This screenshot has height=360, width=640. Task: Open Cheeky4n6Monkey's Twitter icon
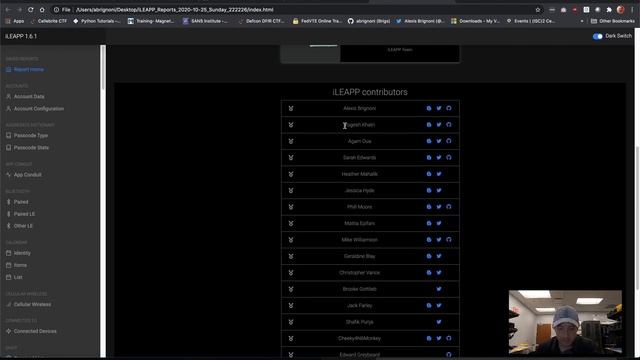coord(439,338)
